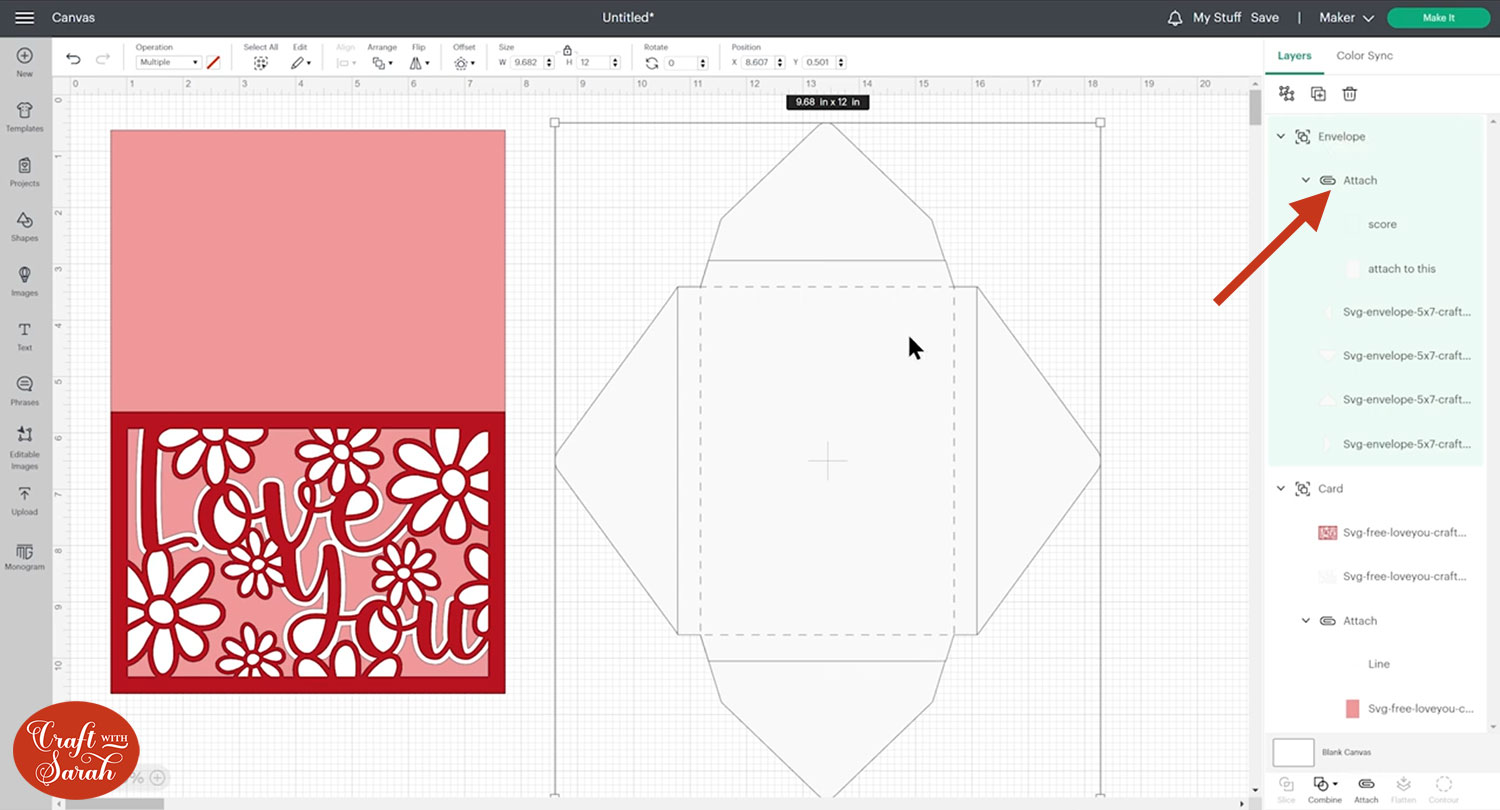The image size is (1500, 810).
Task: Click the Flatten tool
Action: coord(1403,789)
